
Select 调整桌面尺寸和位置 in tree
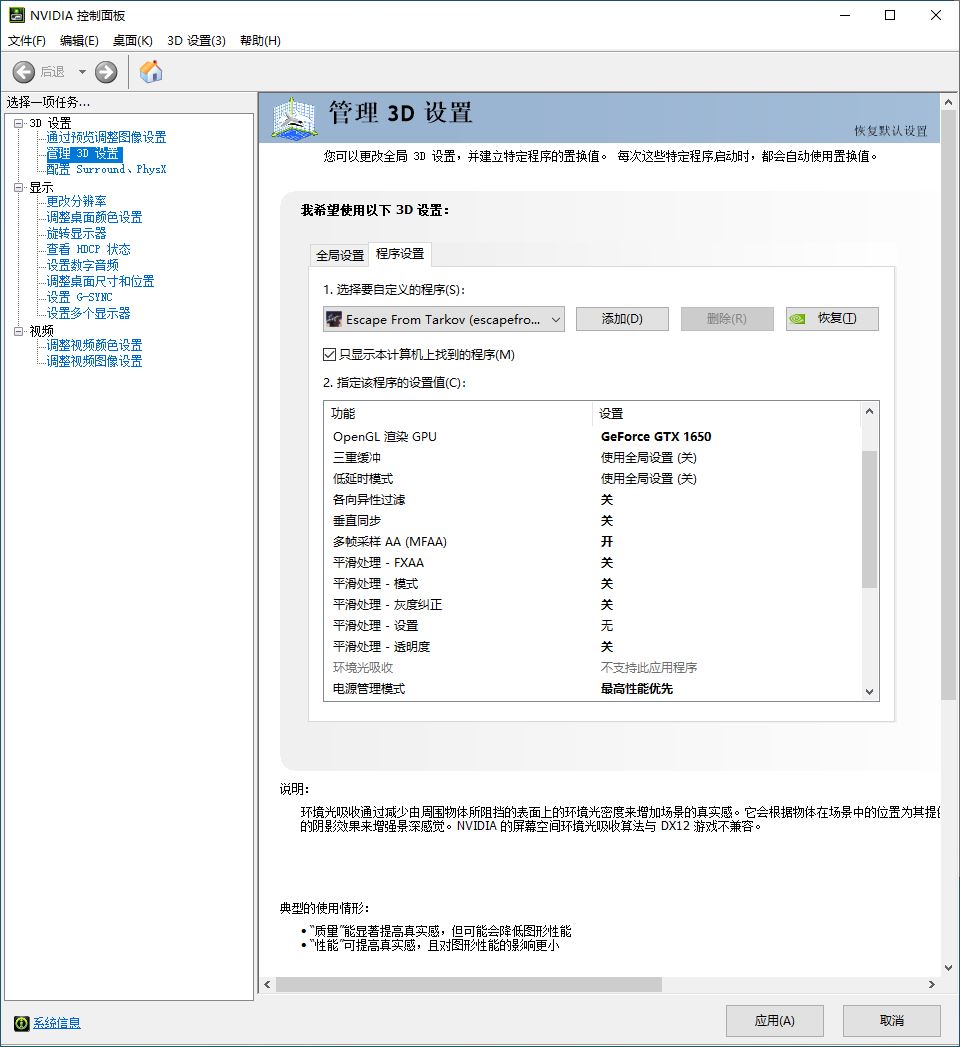100,281
